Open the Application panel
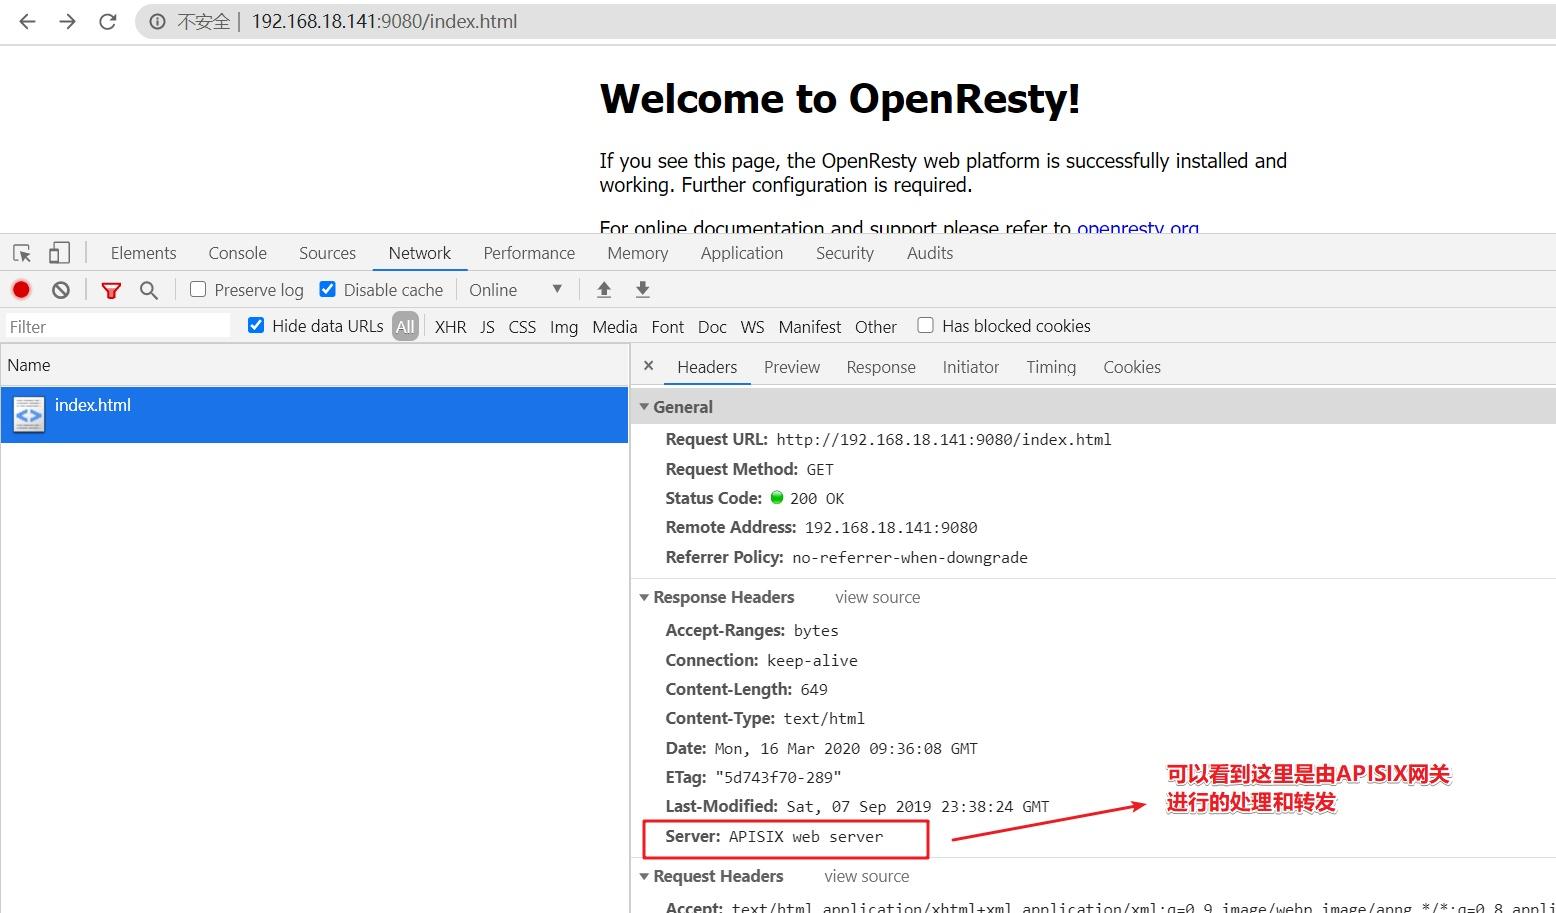Viewport: 1556px width, 913px height. [x=742, y=253]
